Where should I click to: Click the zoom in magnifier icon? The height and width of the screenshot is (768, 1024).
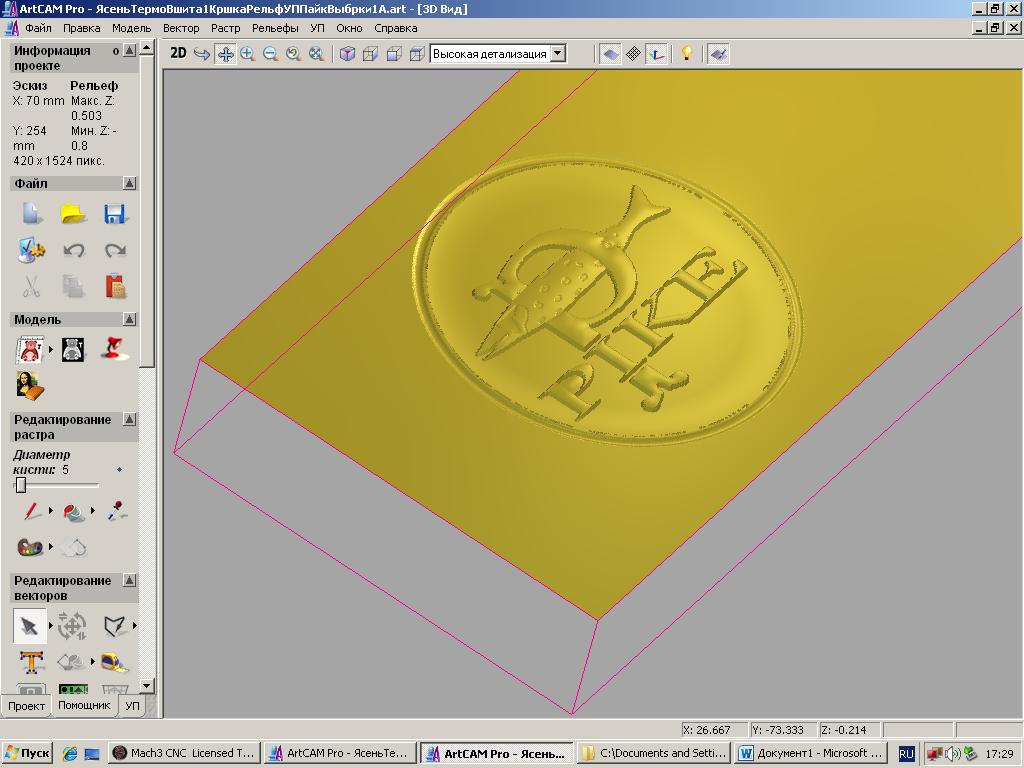tap(248, 54)
